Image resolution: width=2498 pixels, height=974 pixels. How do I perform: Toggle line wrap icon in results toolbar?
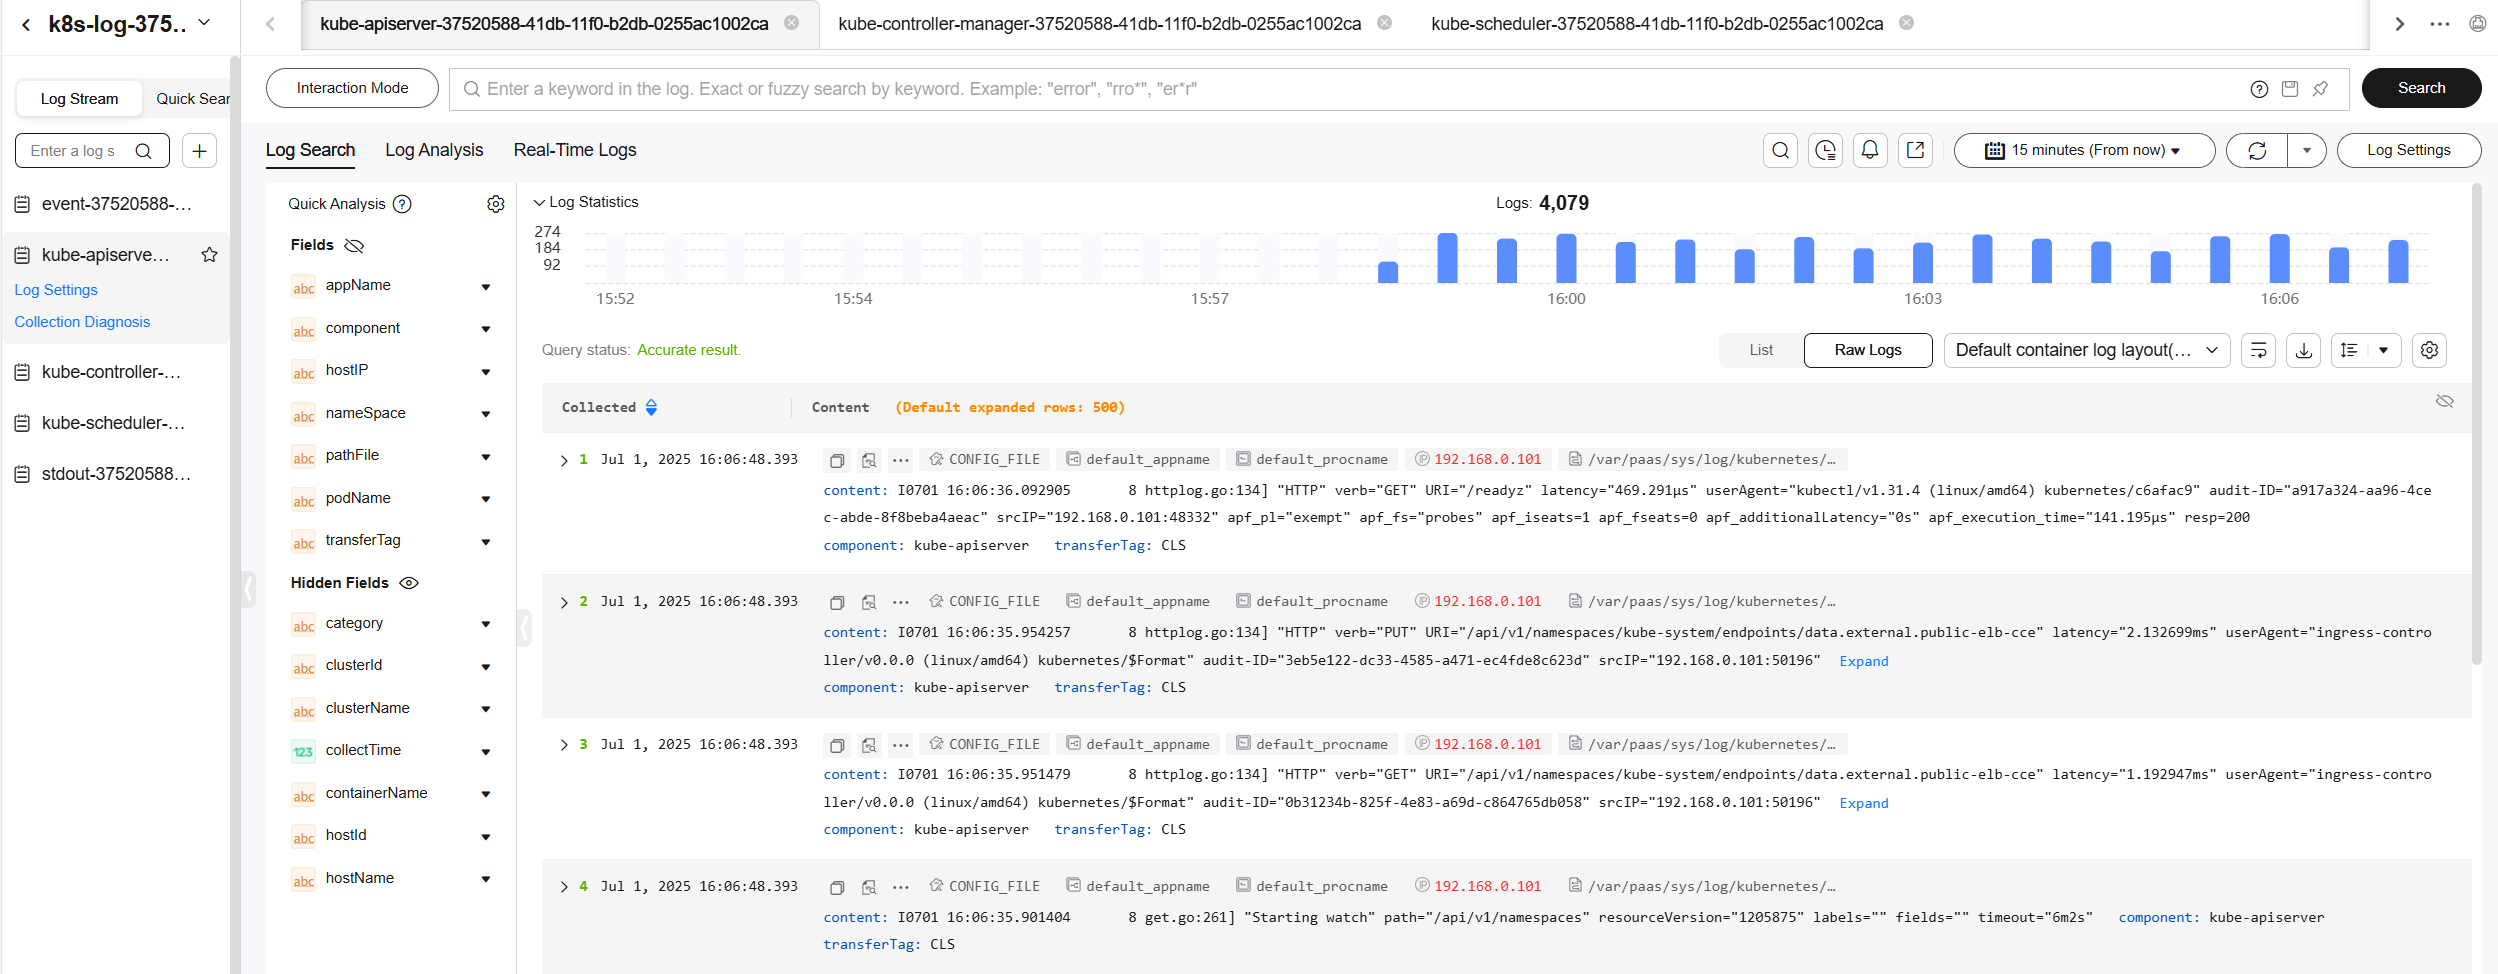point(2258,350)
